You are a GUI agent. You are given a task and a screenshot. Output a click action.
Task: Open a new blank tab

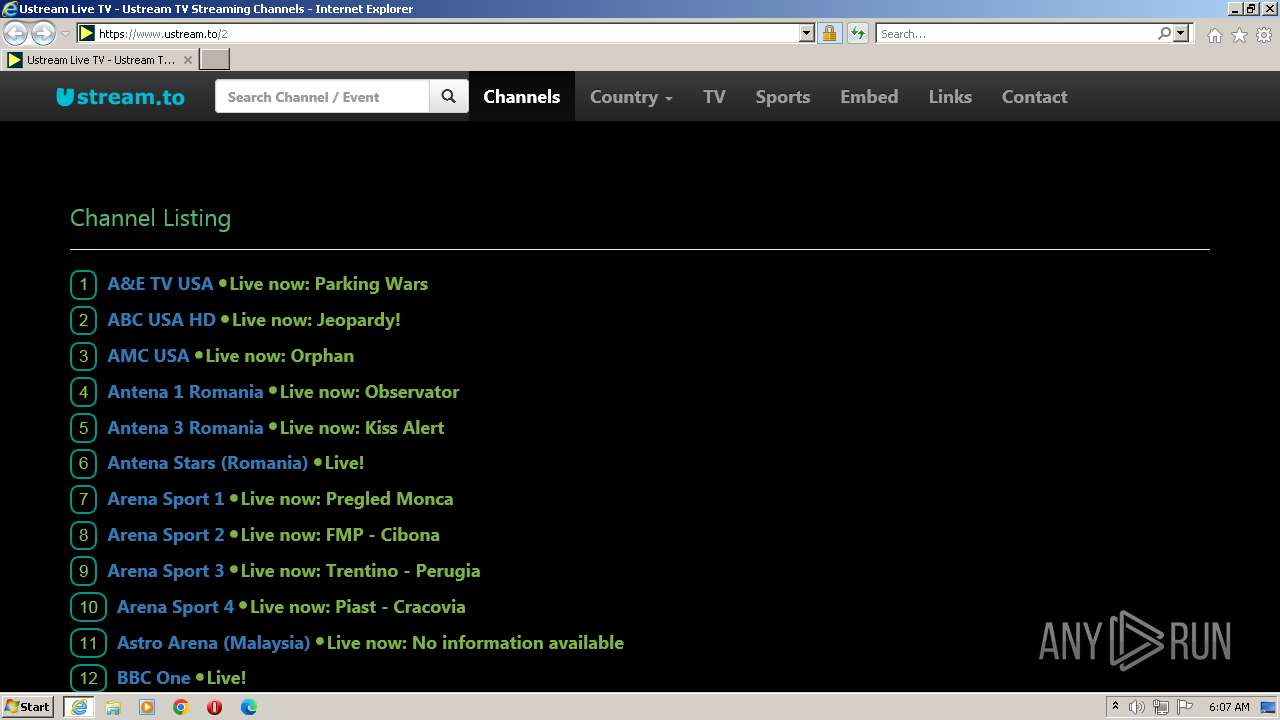(215, 59)
